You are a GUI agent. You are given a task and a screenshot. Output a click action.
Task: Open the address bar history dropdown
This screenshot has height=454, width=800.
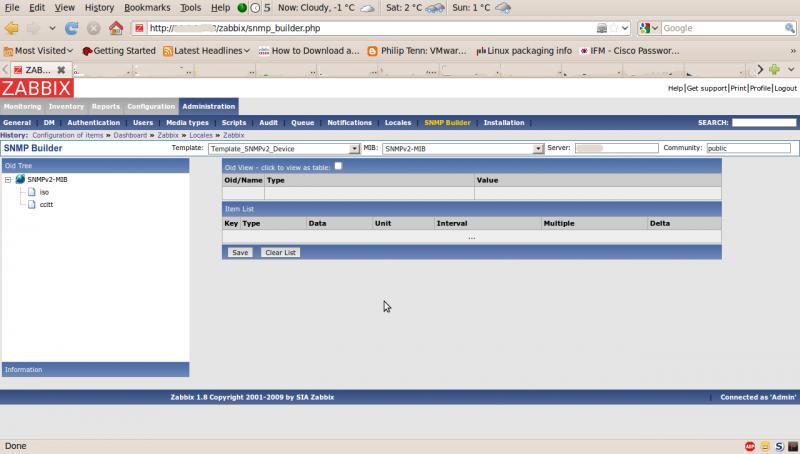[x=624, y=28]
